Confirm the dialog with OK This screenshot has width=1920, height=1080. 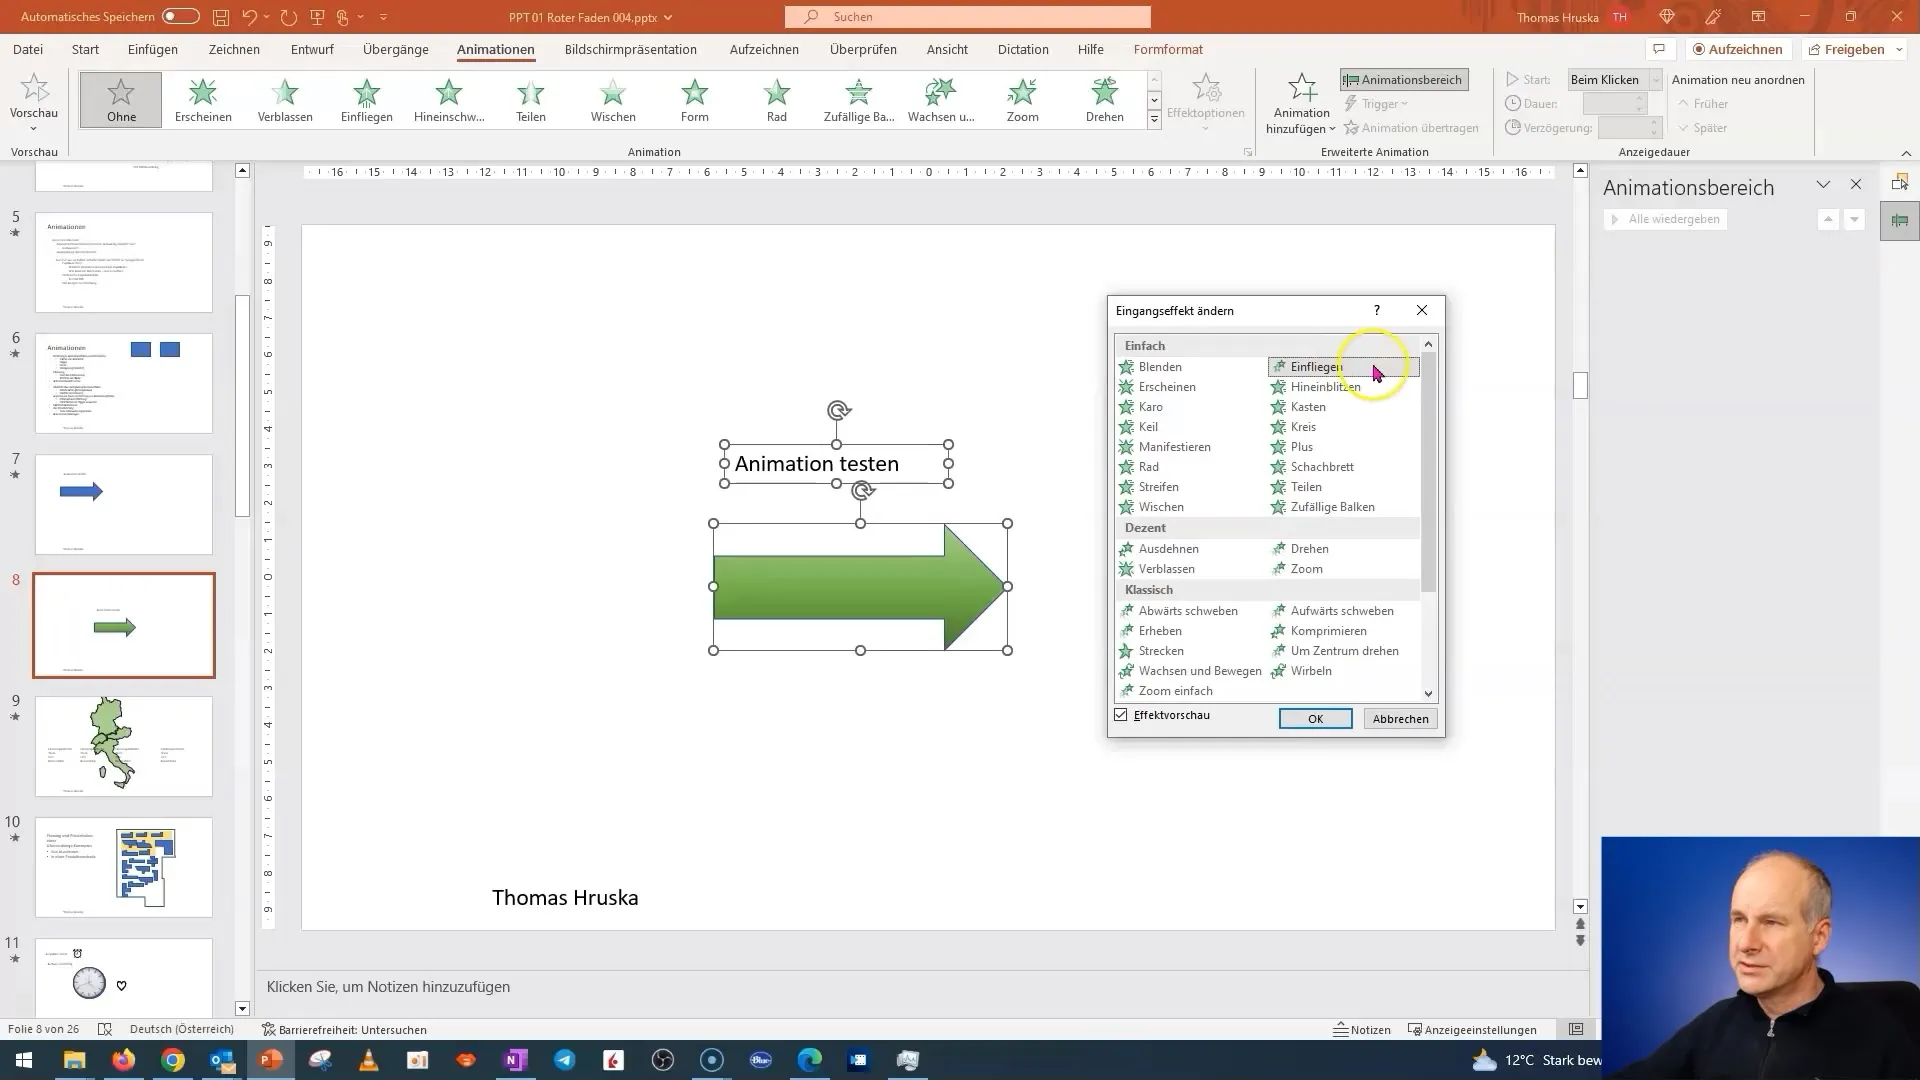click(x=1315, y=719)
